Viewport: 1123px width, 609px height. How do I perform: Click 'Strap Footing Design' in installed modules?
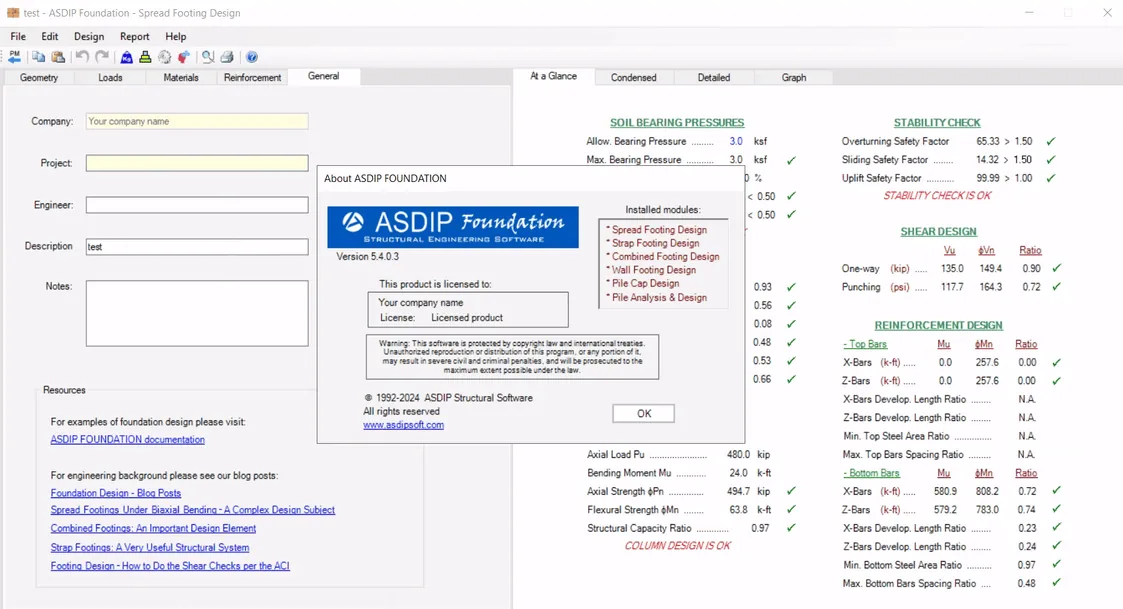point(655,243)
